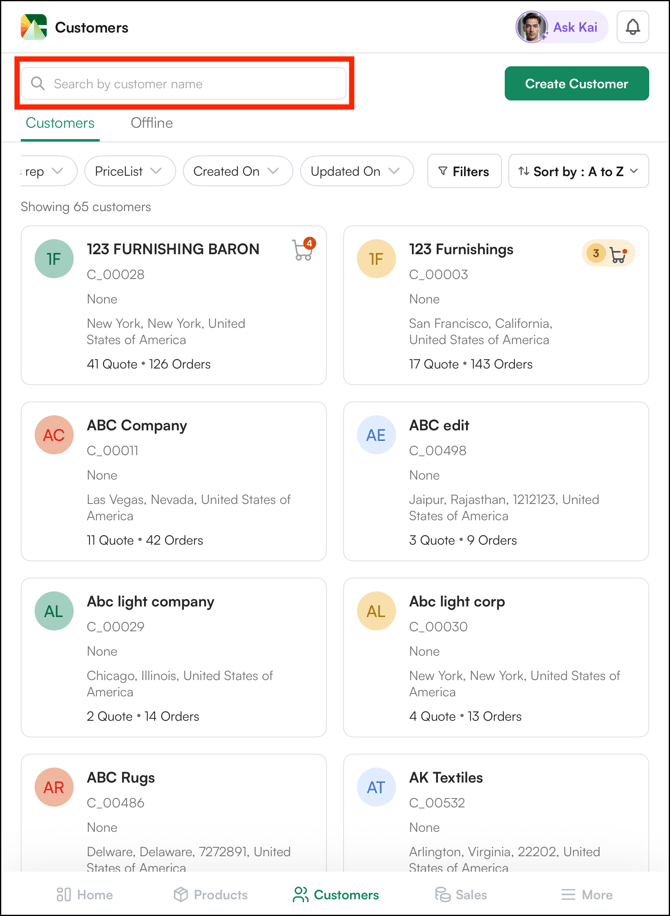
Task: Change the Sort by A to Z option
Action: click(578, 171)
